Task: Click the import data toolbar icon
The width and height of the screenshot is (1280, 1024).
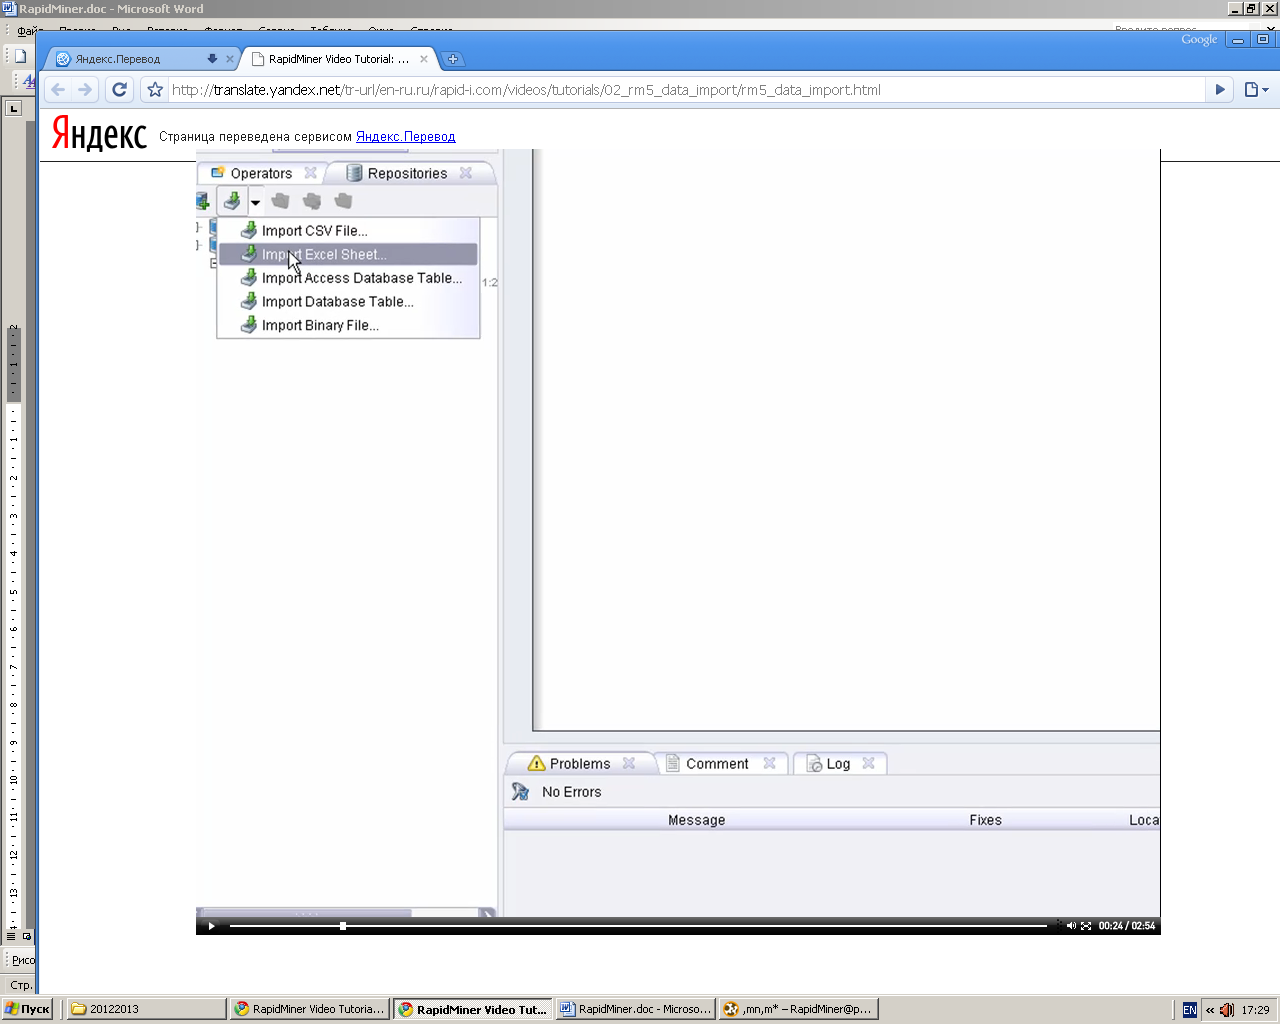Action: tap(232, 201)
